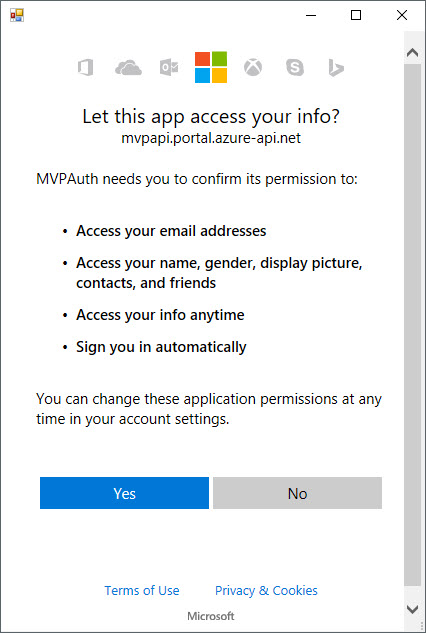Open the Privacy & Cookies link
The width and height of the screenshot is (426, 633).
coord(266,590)
